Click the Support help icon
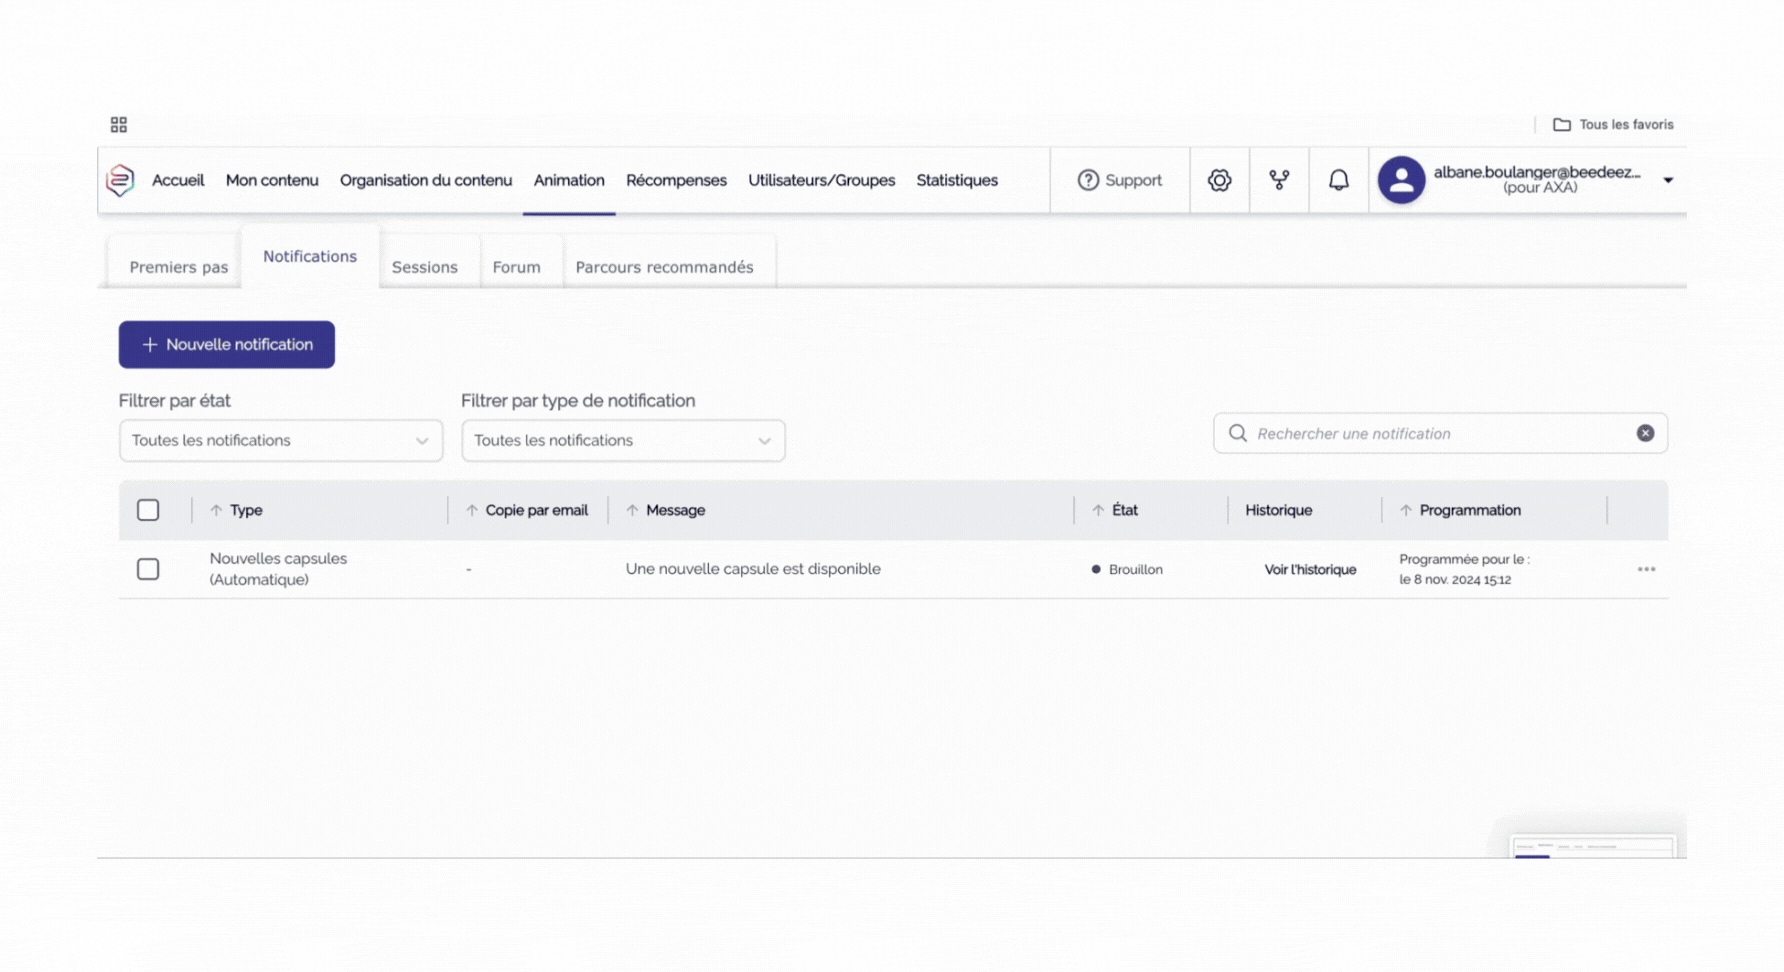The width and height of the screenshot is (1784, 972). (x=1088, y=180)
